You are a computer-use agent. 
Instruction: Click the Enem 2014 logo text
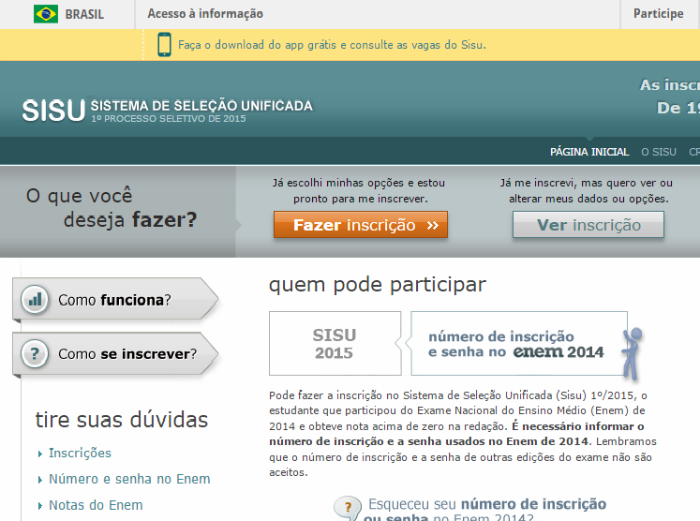(x=559, y=352)
